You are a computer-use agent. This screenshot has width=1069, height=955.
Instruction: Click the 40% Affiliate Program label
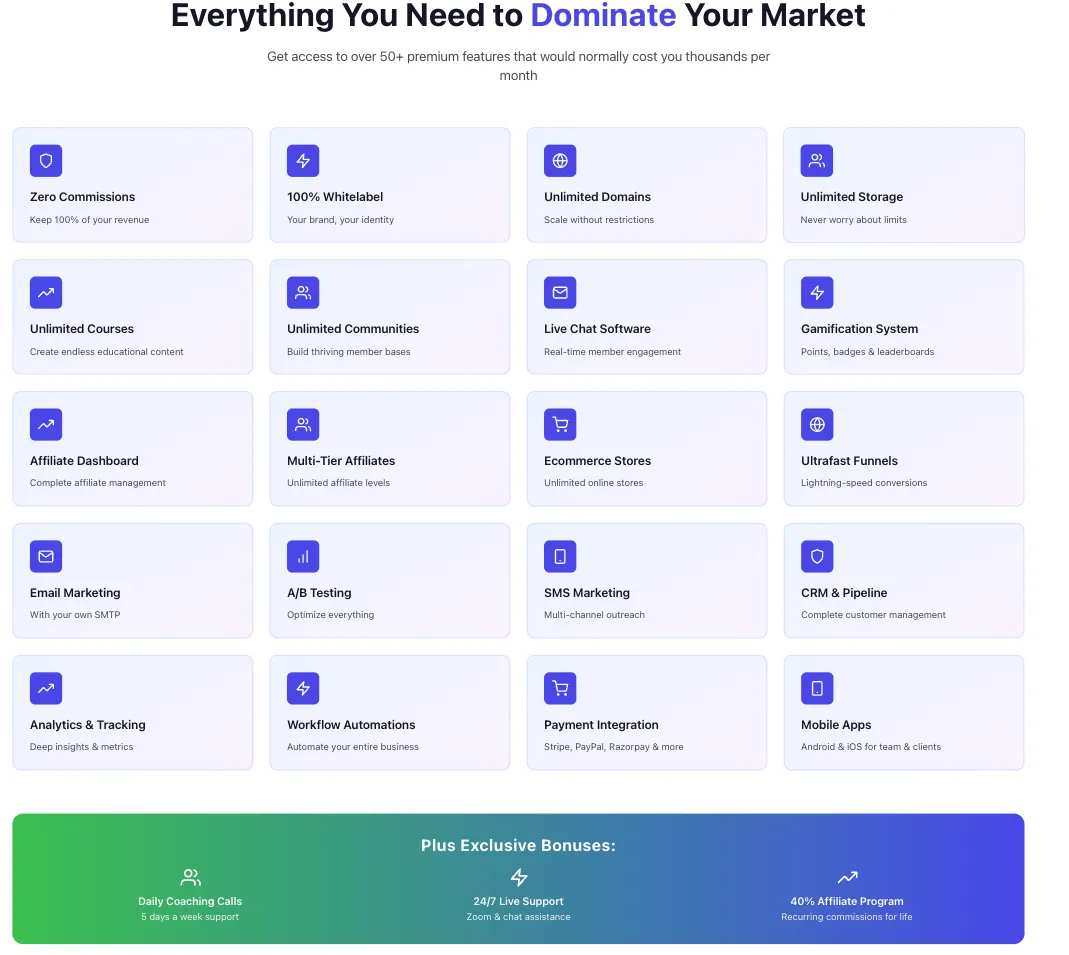pos(847,901)
